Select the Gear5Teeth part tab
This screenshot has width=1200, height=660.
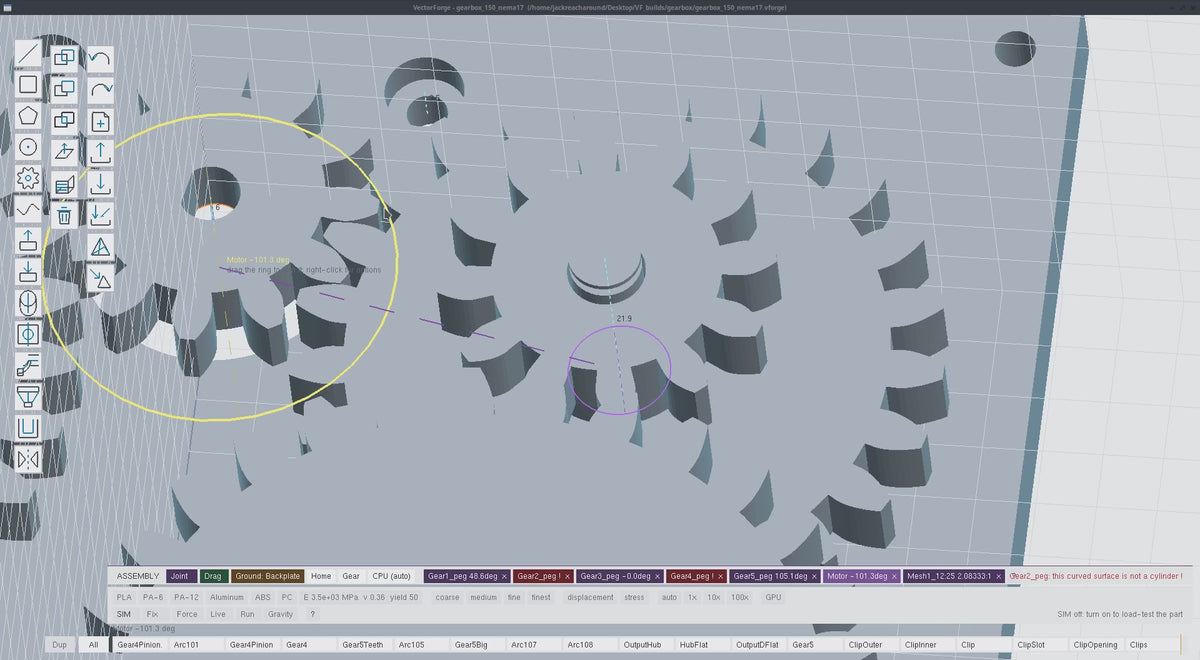(365, 645)
